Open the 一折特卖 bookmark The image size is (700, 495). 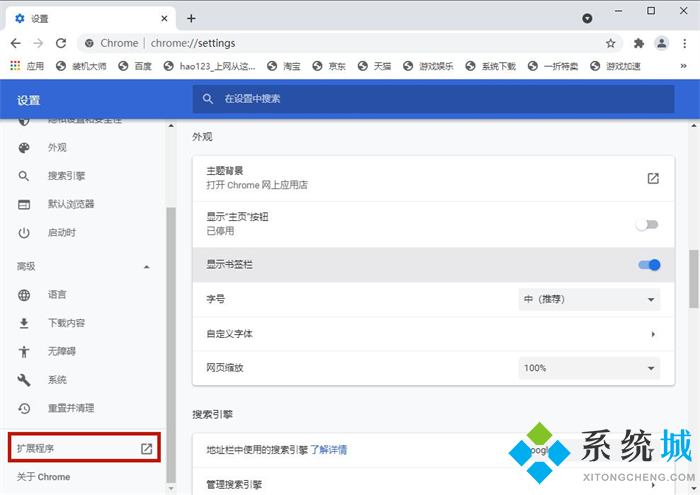553,66
